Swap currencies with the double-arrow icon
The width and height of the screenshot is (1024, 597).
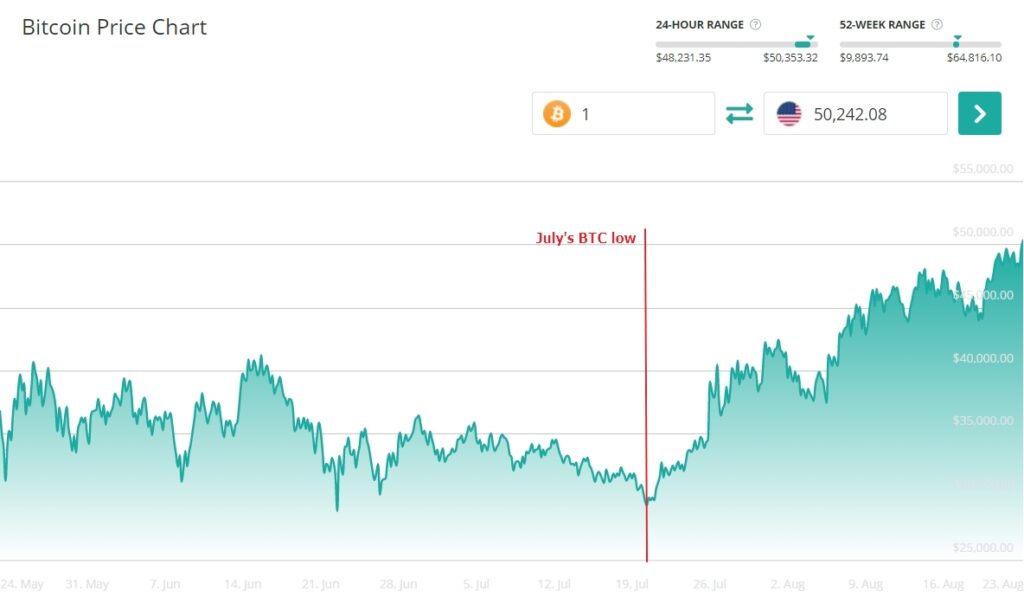click(x=739, y=114)
